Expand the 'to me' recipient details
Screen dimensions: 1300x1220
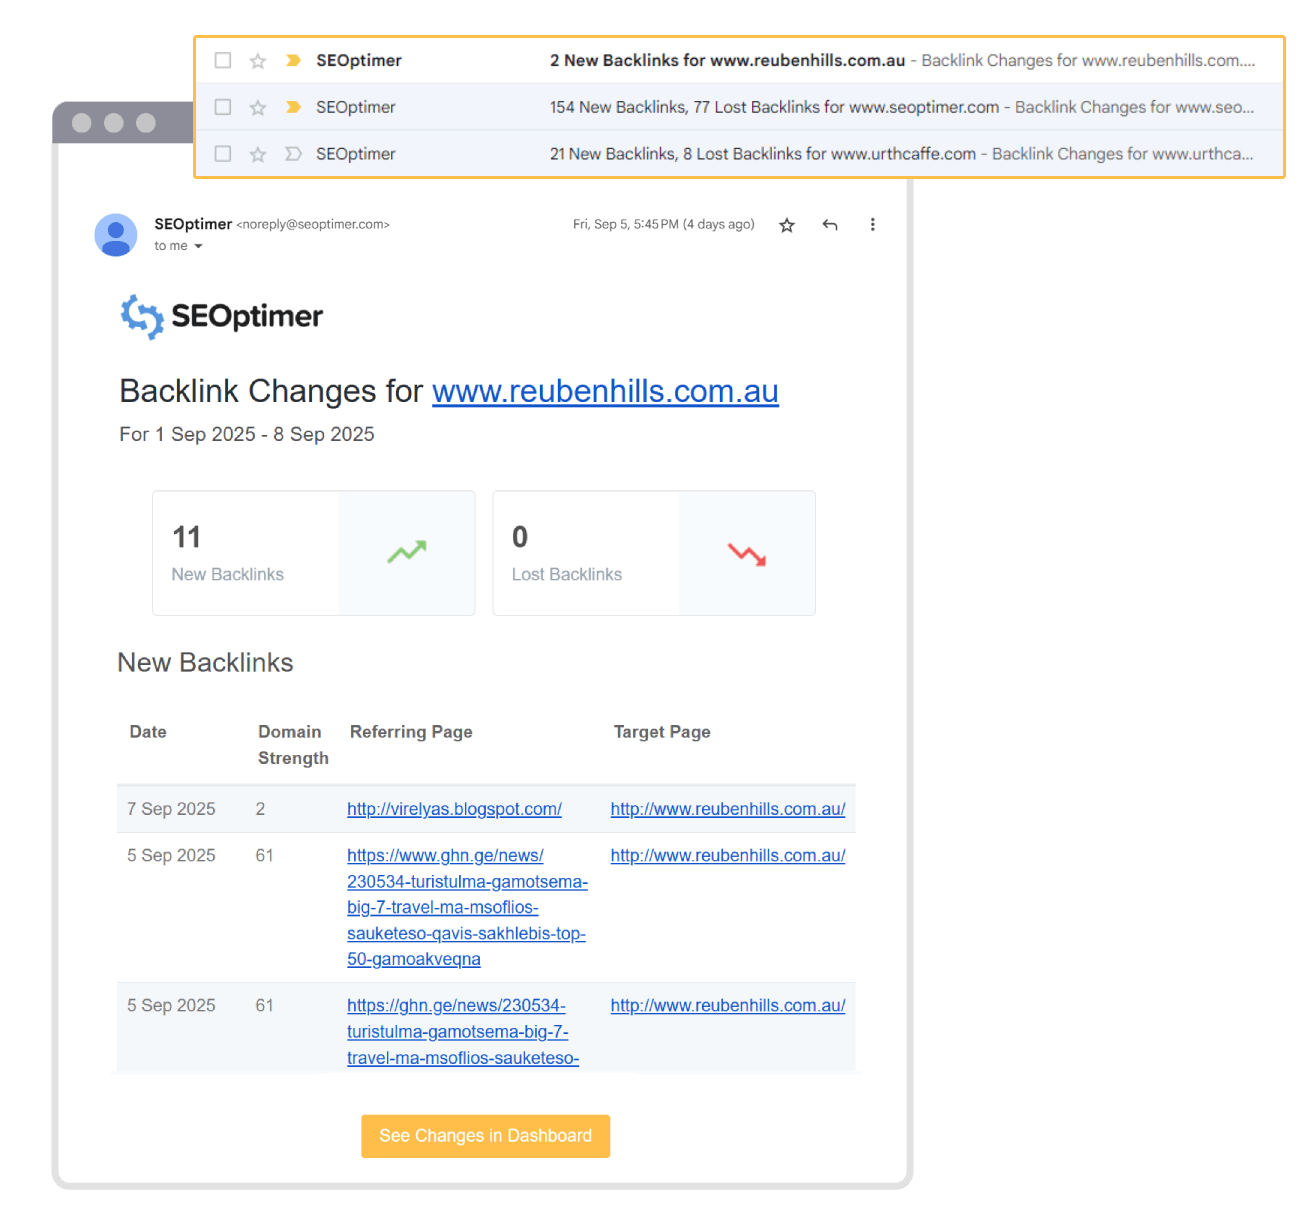pos(198,246)
